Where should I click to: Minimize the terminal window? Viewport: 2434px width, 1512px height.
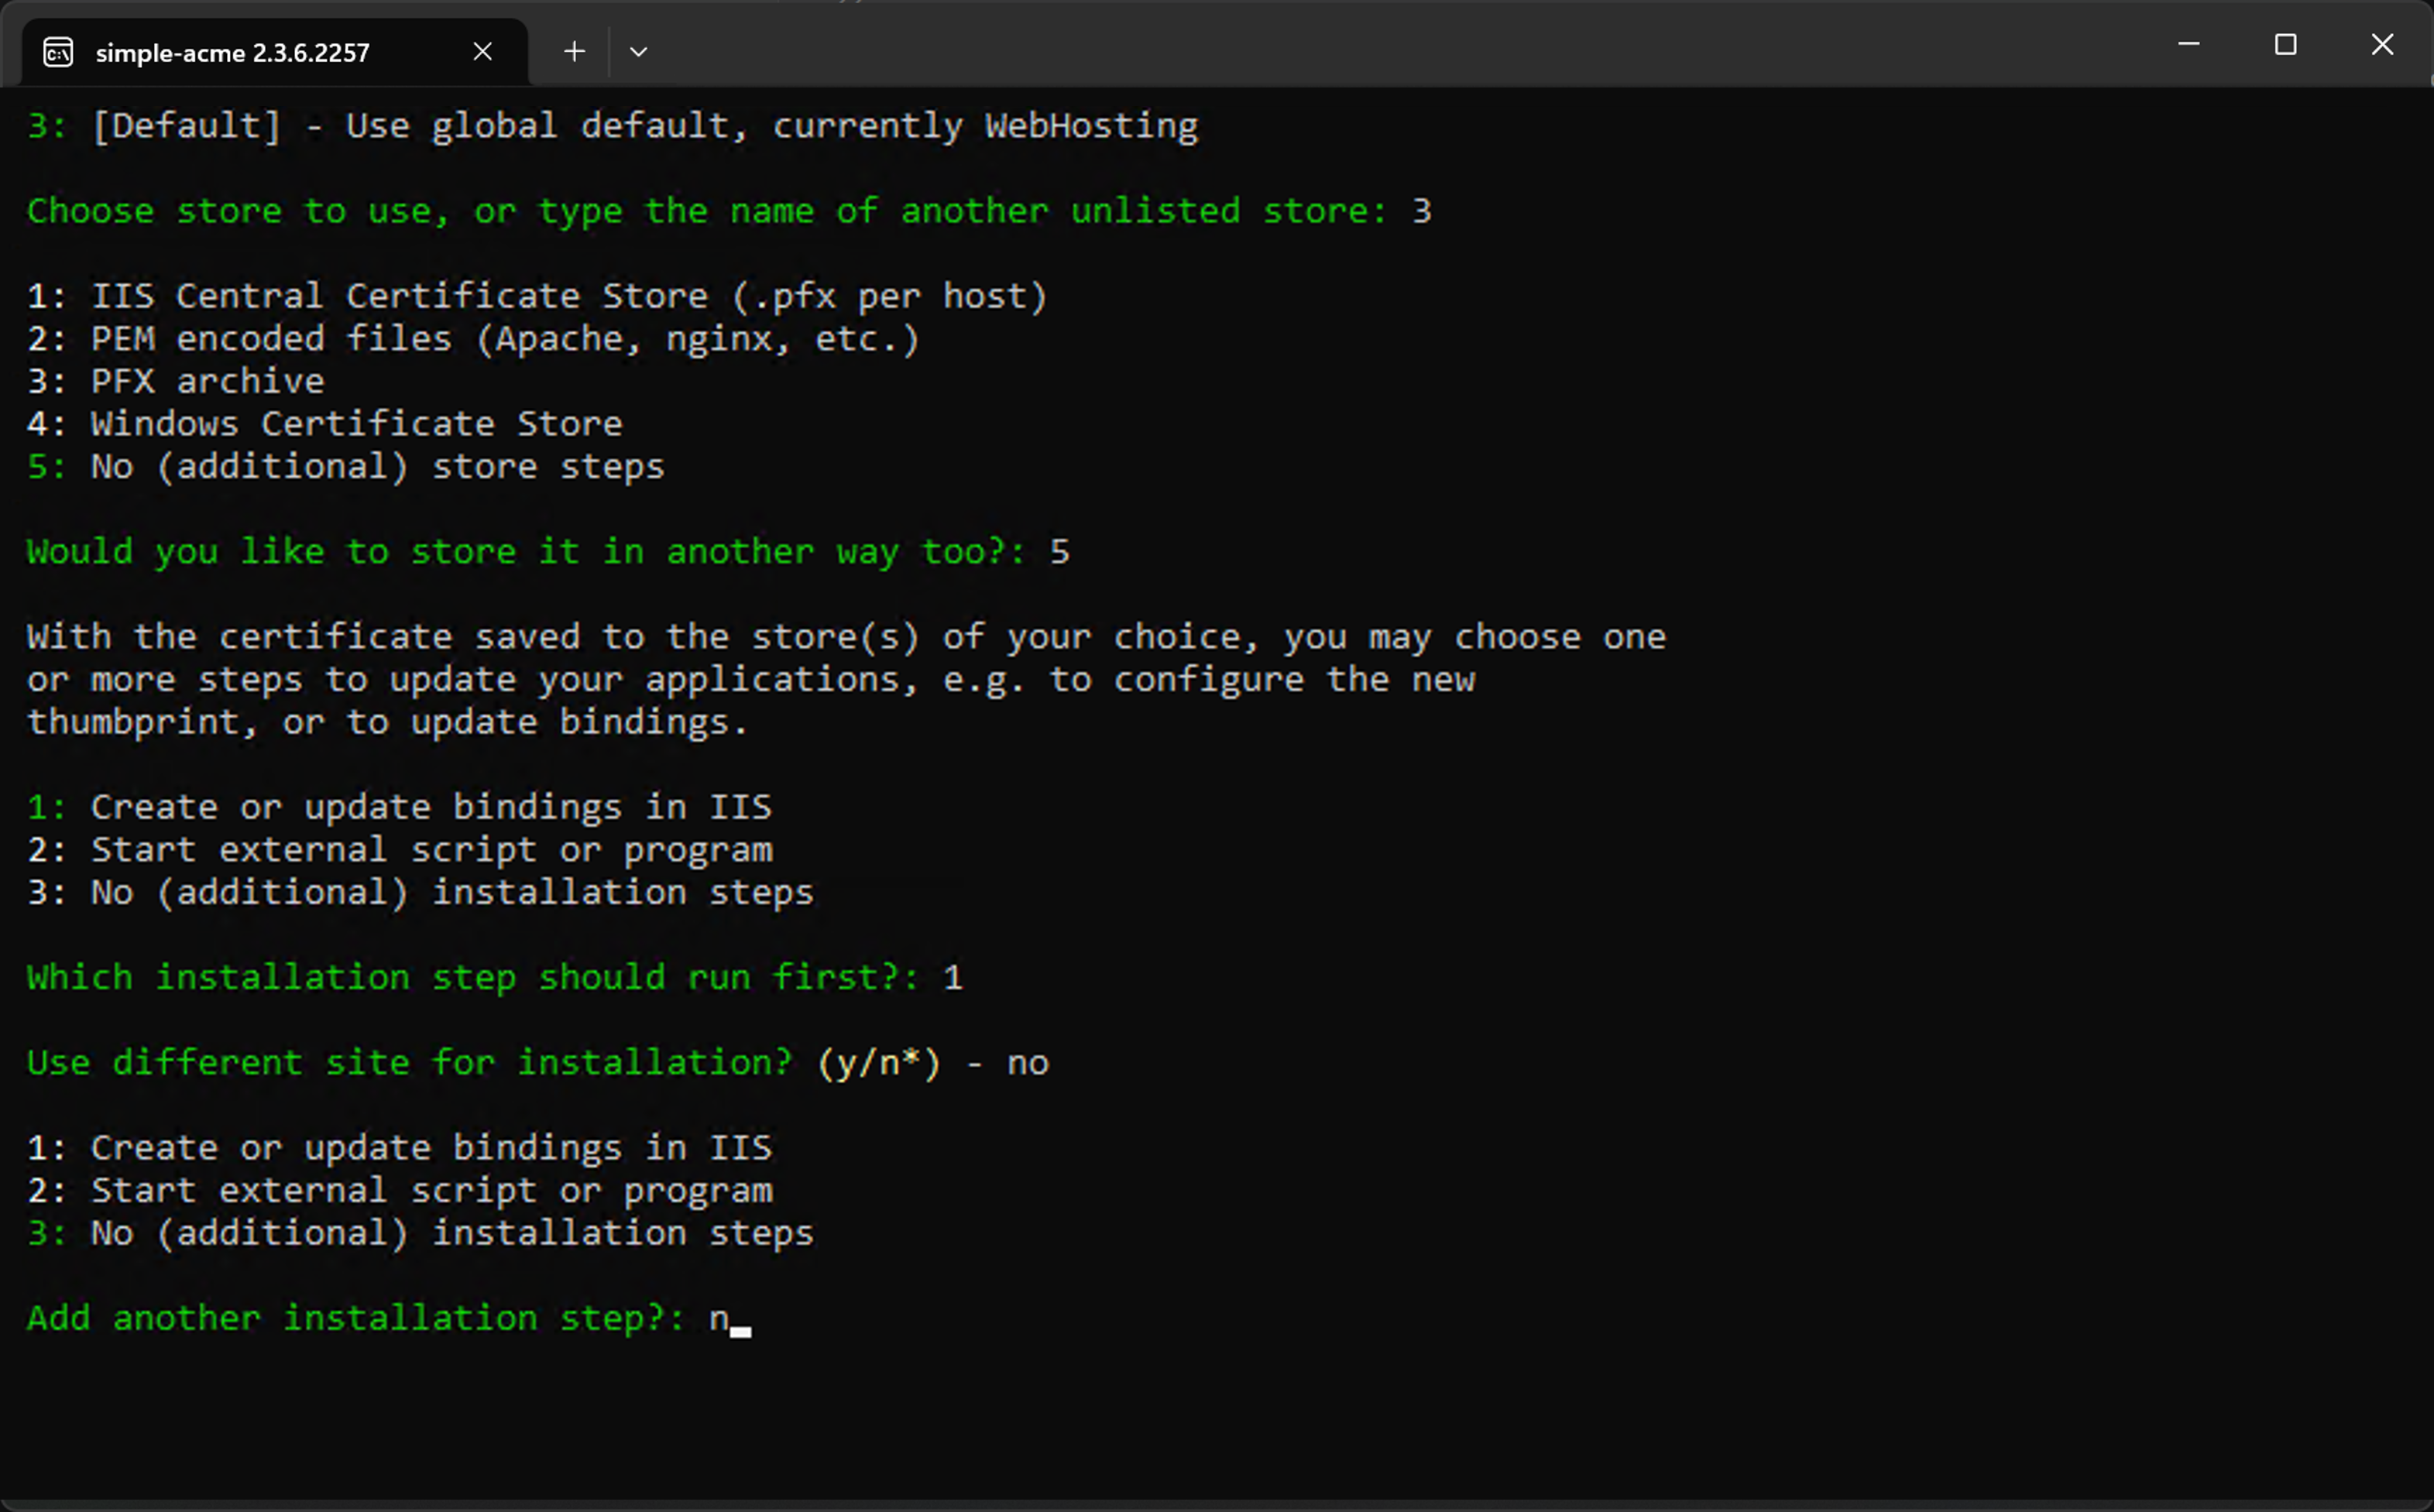pyautogui.click(x=2188, y=45)
